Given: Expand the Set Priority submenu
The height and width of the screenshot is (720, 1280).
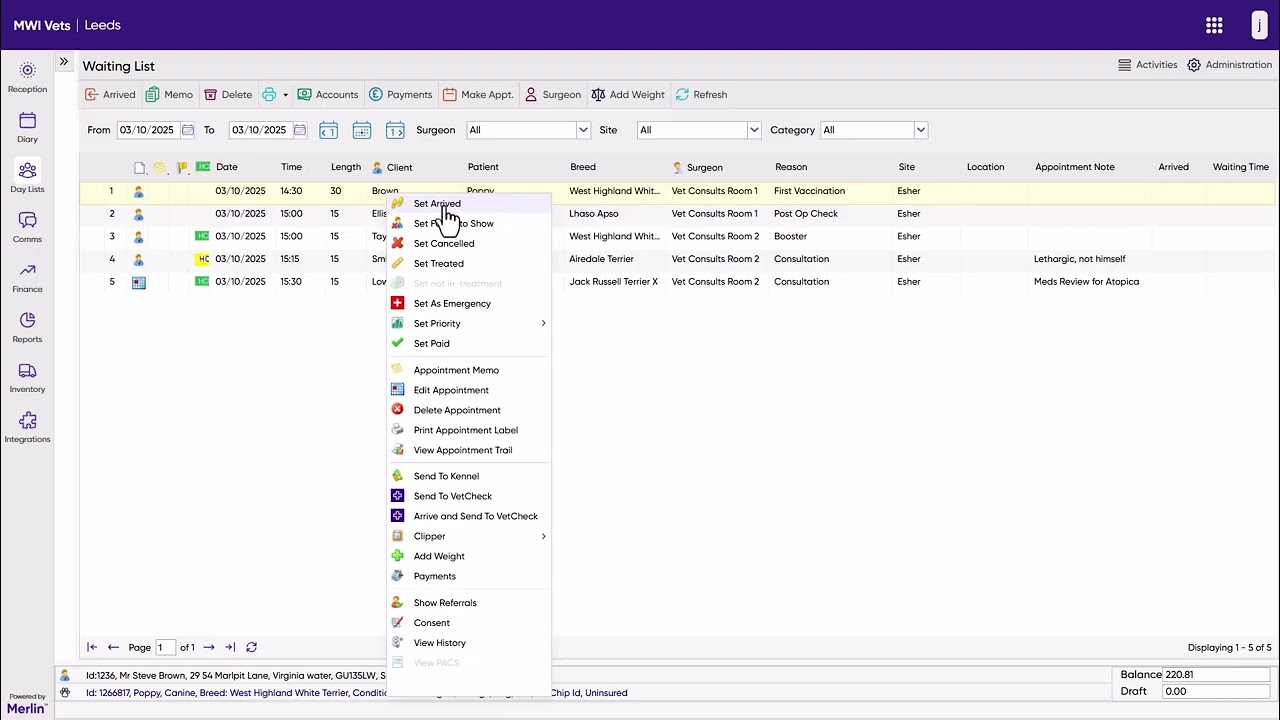Looking at the screenshot, I should point(543,323).
